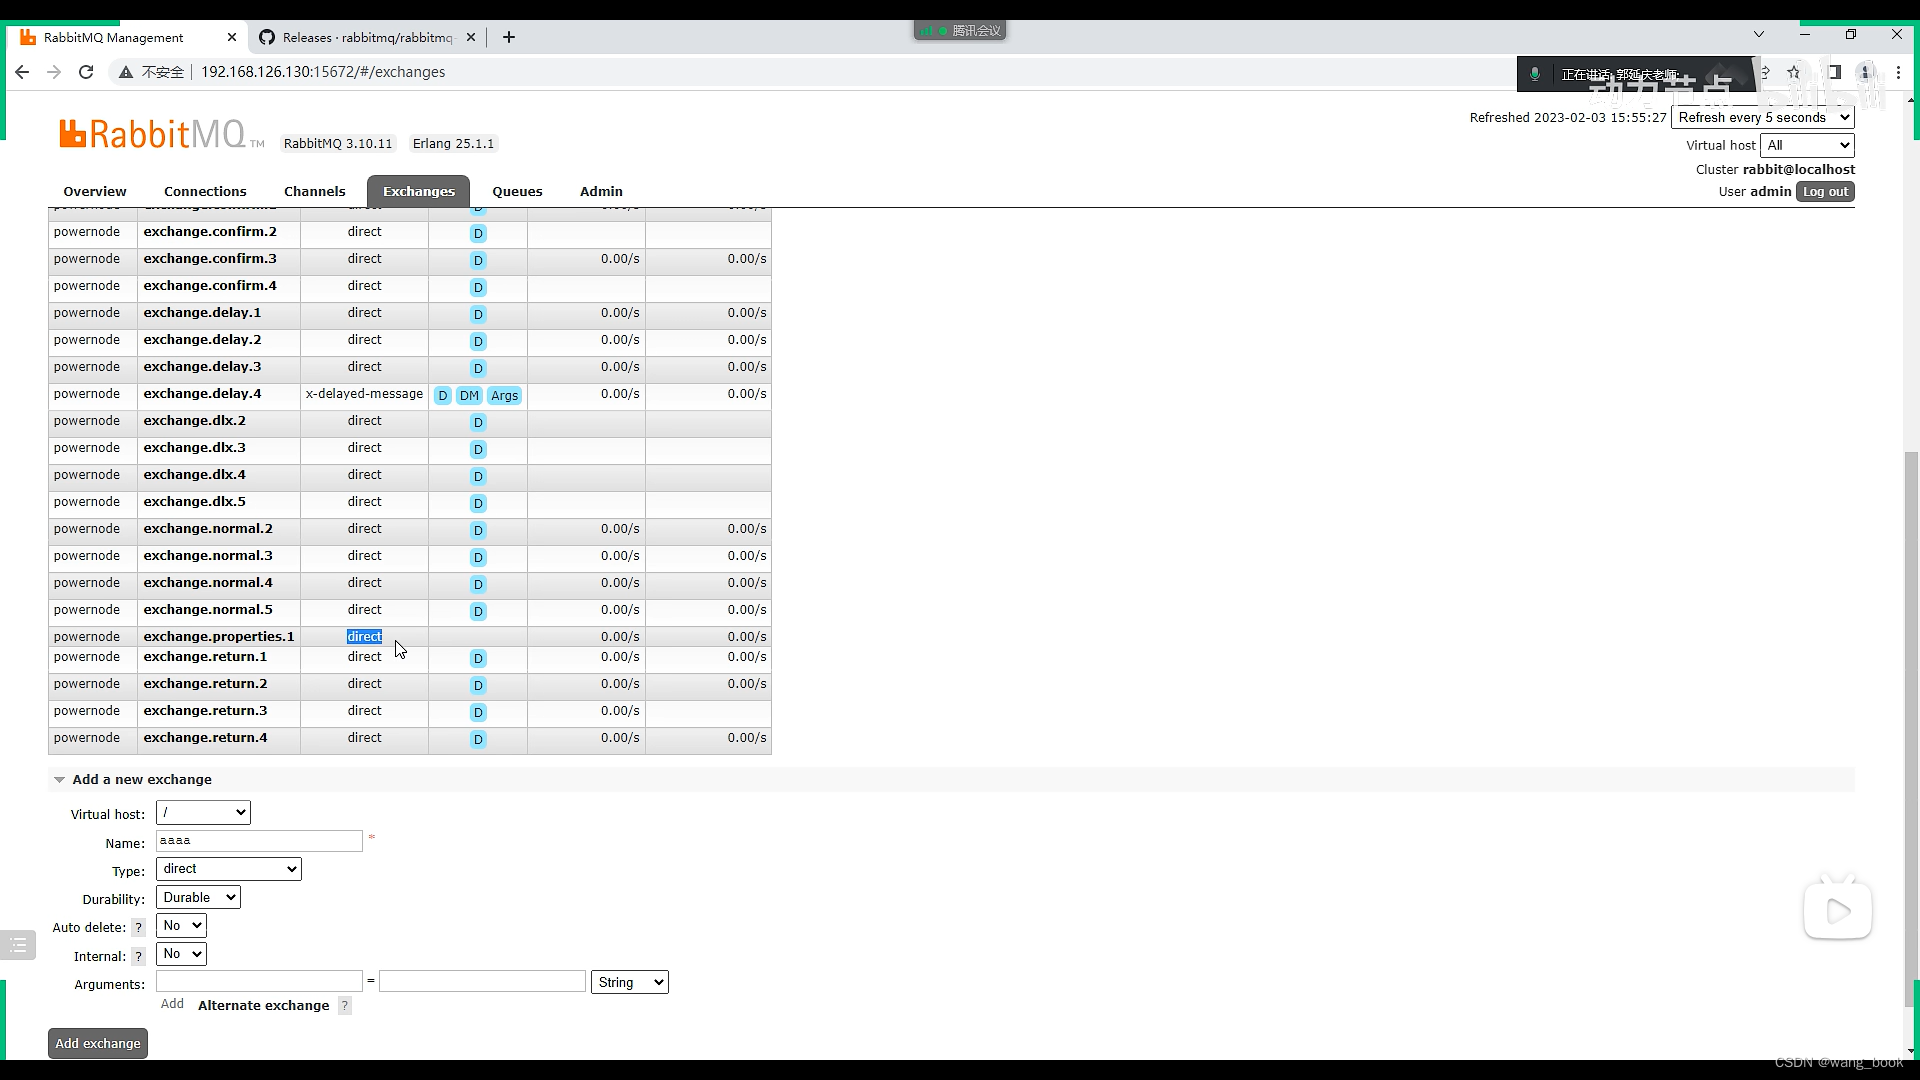Click the RabbitMQ logo
Image resolution: width=1920 pixels, height=1080 pixels.
pos(160,134)
